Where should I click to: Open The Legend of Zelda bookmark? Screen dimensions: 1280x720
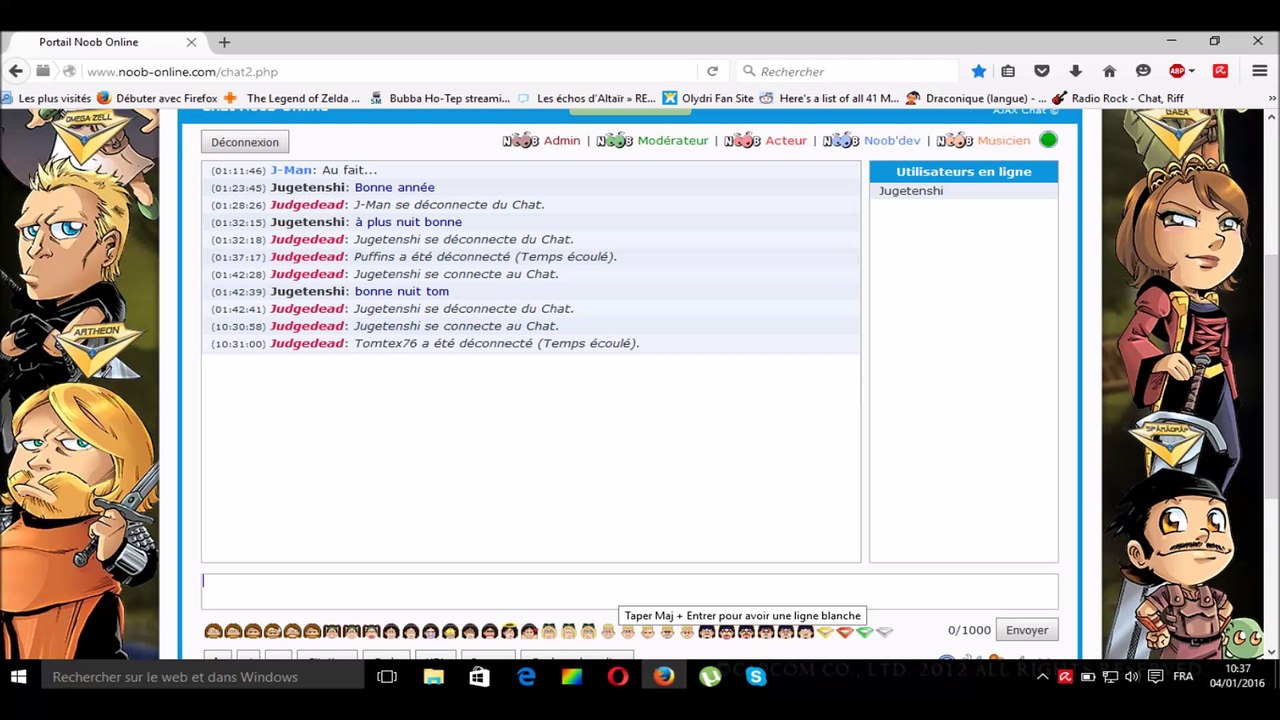pos(292,98)
